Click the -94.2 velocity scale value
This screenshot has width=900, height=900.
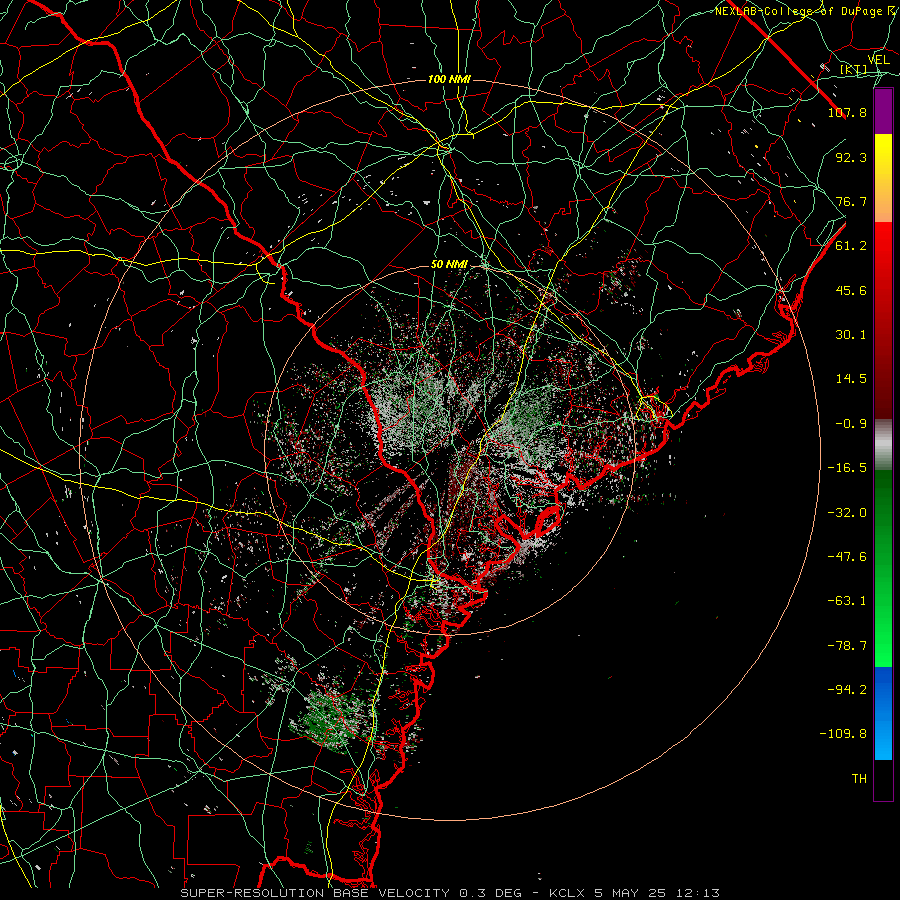pyautogui.click(x=847, y=690)
